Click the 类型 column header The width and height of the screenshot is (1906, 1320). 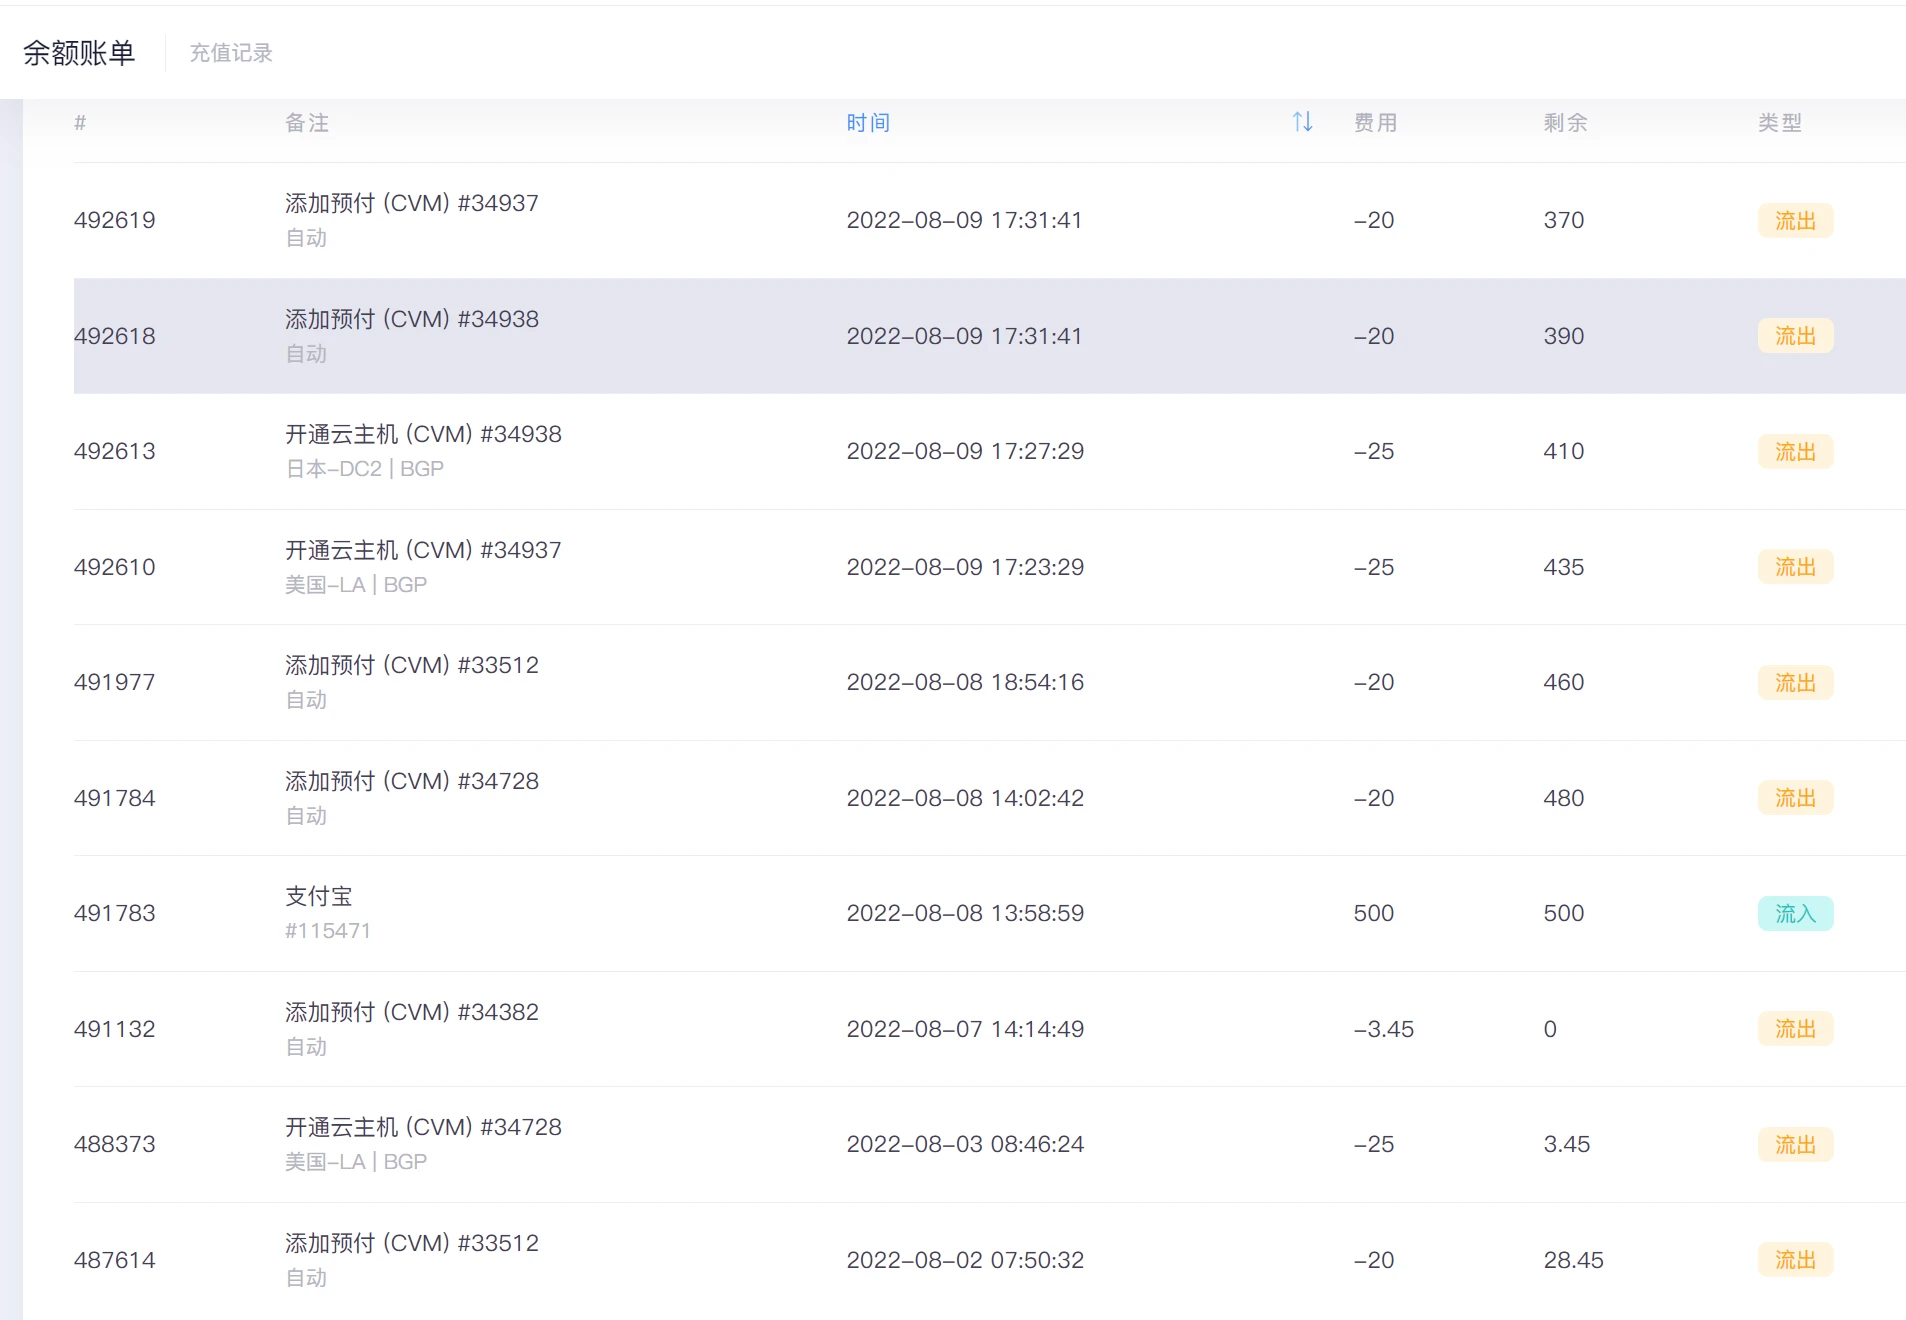[x=1779, y=123]
